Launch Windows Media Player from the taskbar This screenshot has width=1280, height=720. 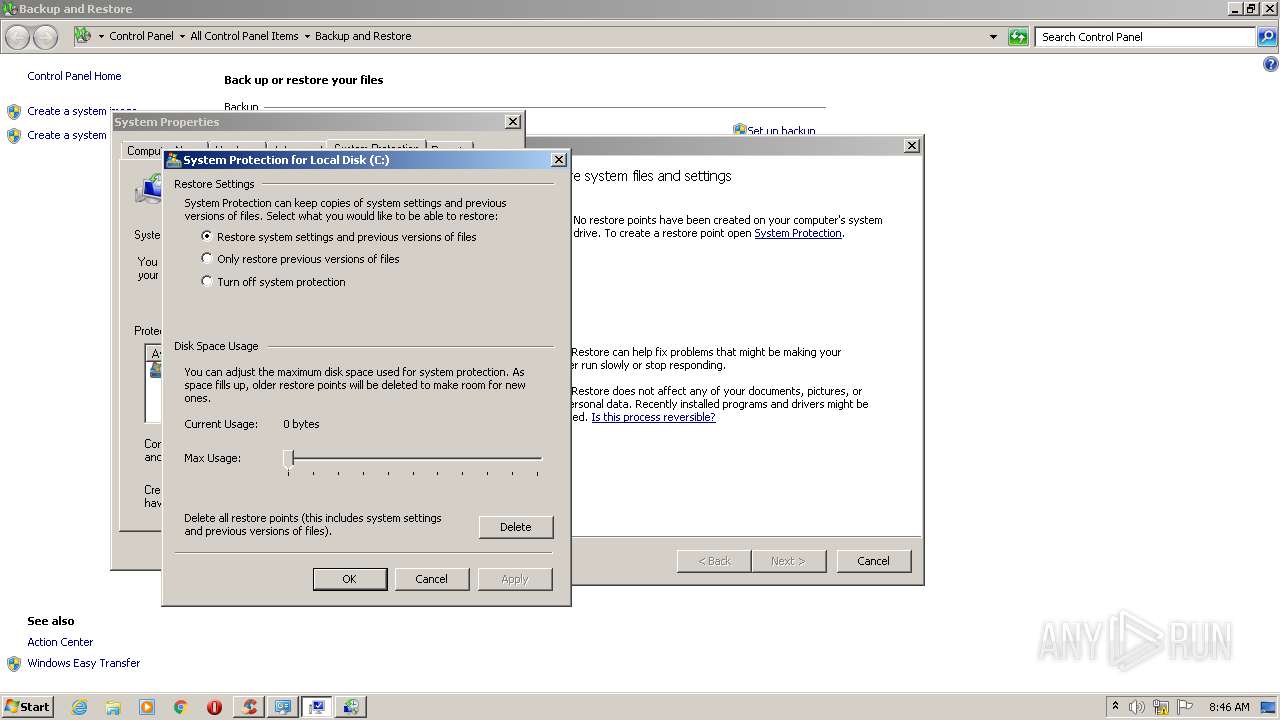147,707
